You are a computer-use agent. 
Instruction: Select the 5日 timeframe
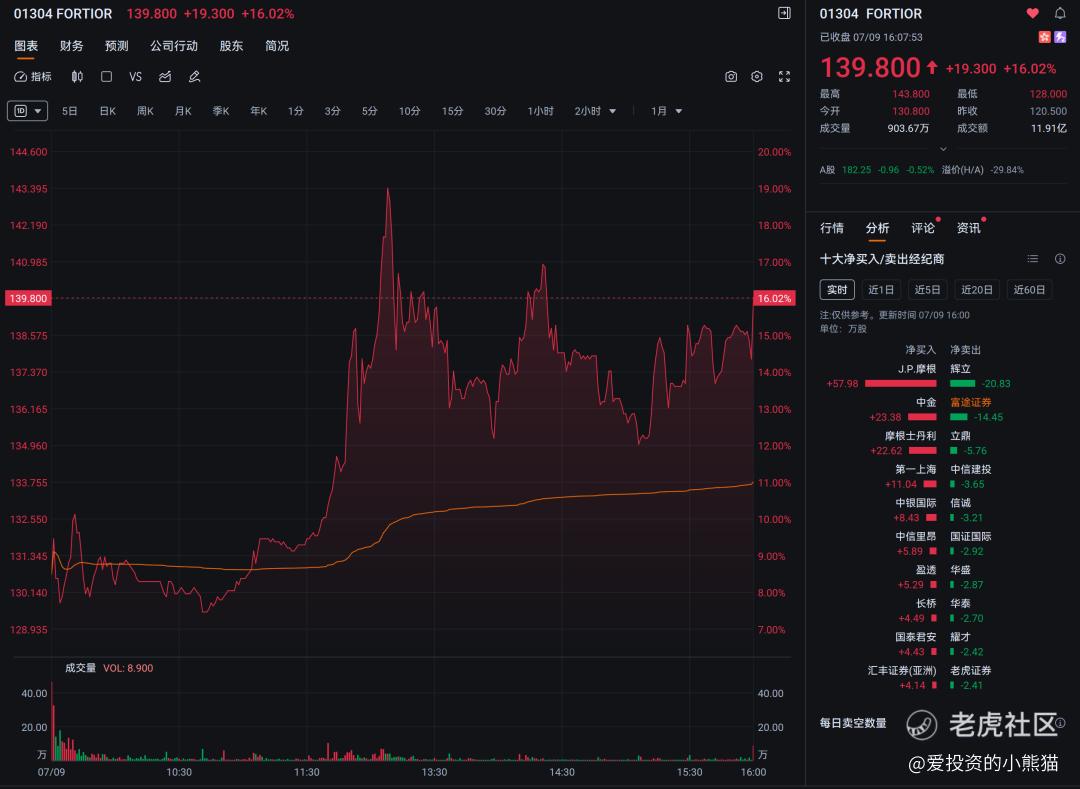pos(70,111)
